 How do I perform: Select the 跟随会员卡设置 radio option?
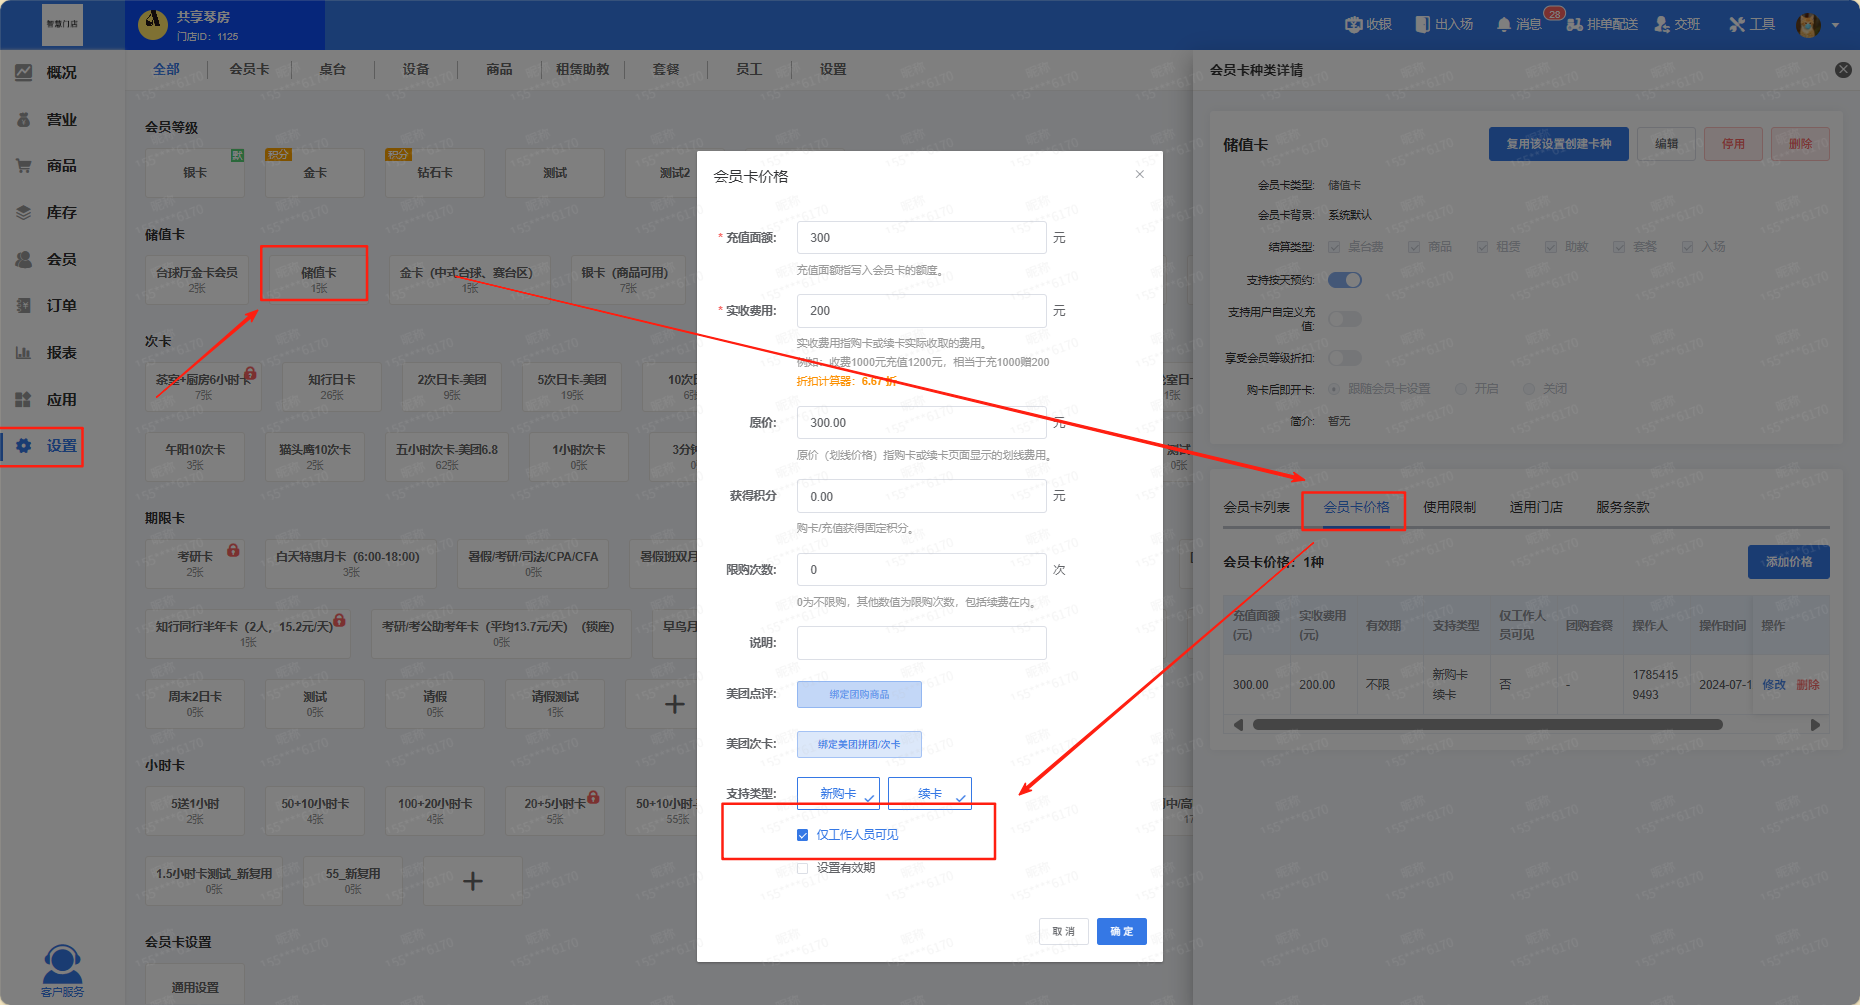(x=1334, y=389)
